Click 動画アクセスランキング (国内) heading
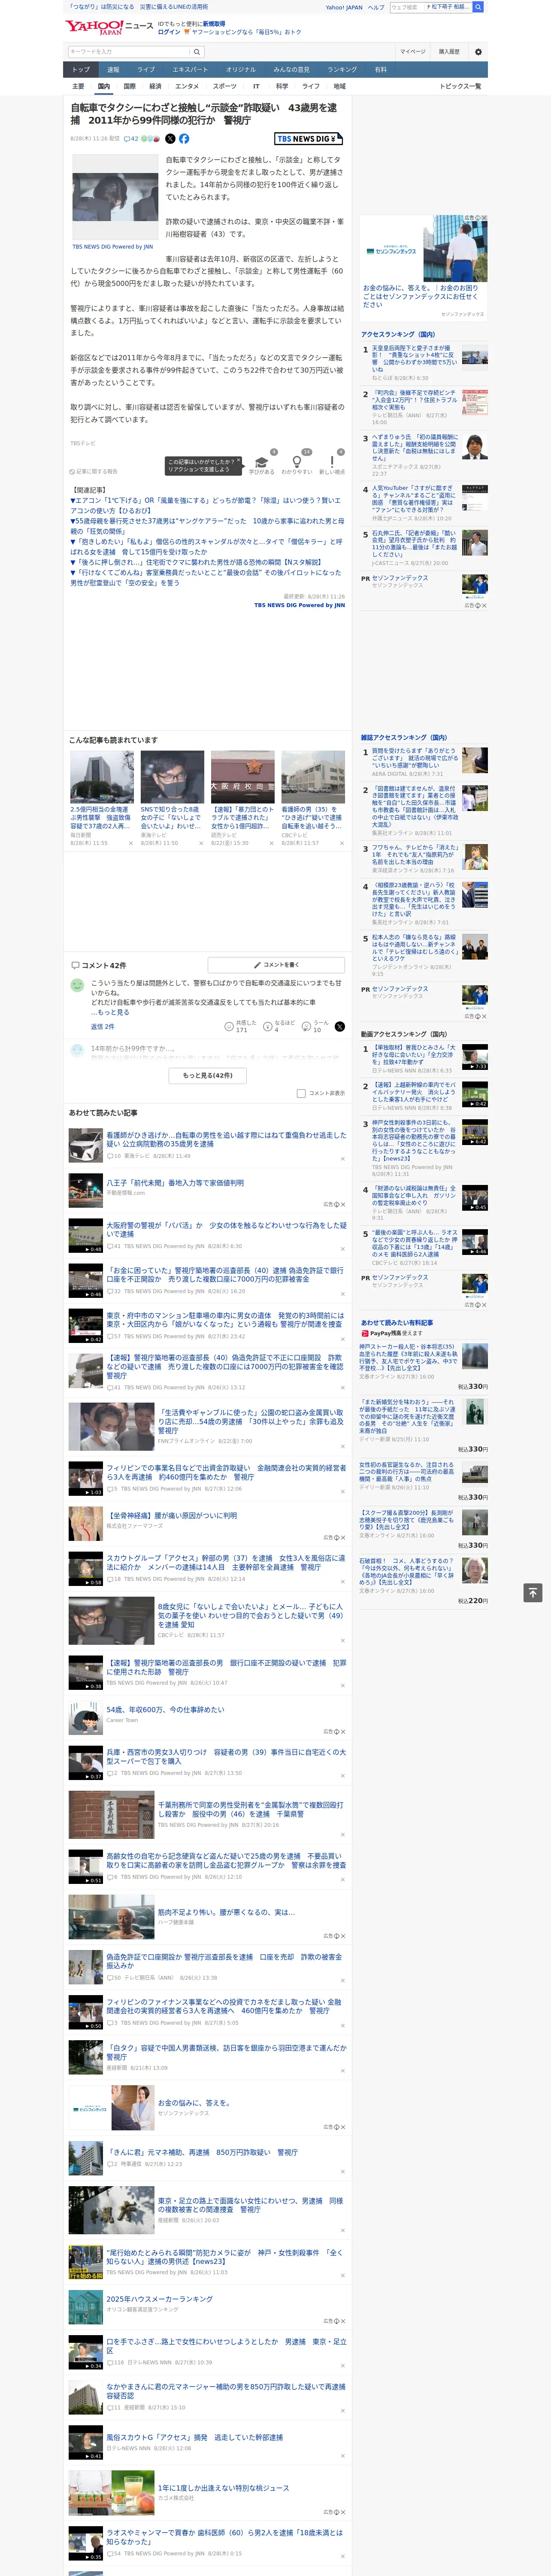This screenshot has height=2576, width=551. pos(404,1034)
